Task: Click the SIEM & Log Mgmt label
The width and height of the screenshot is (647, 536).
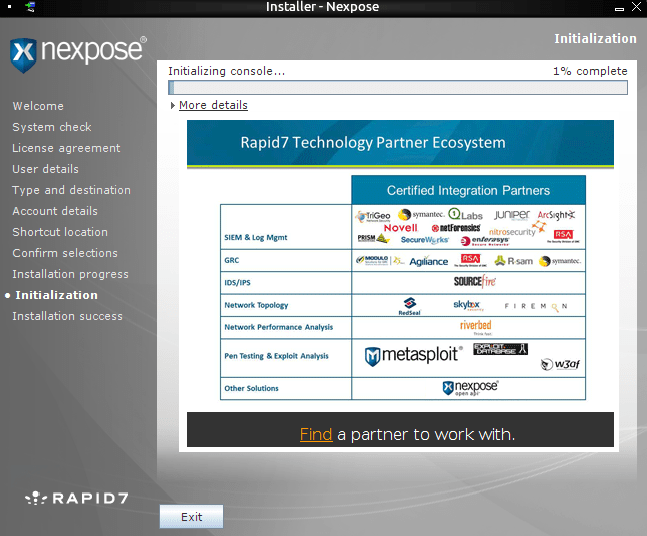Action: click(256, 238)
